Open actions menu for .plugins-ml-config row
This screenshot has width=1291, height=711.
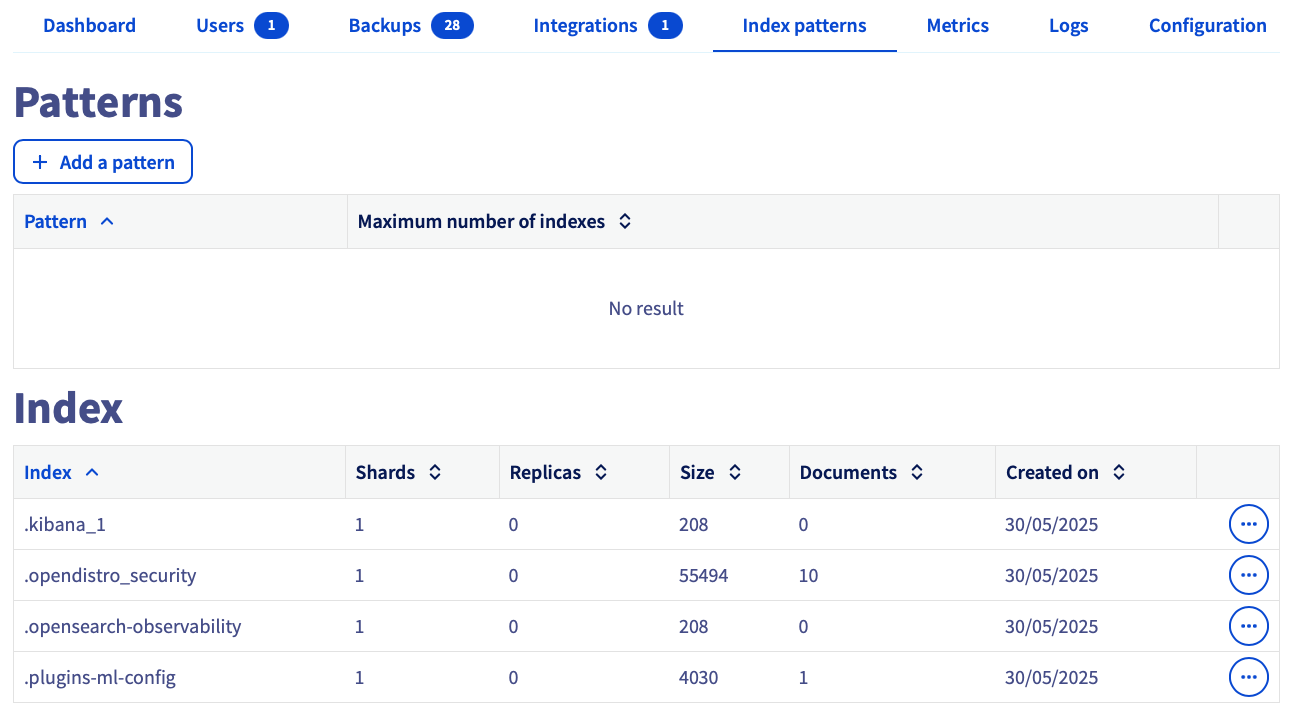tap(1248, 677)
